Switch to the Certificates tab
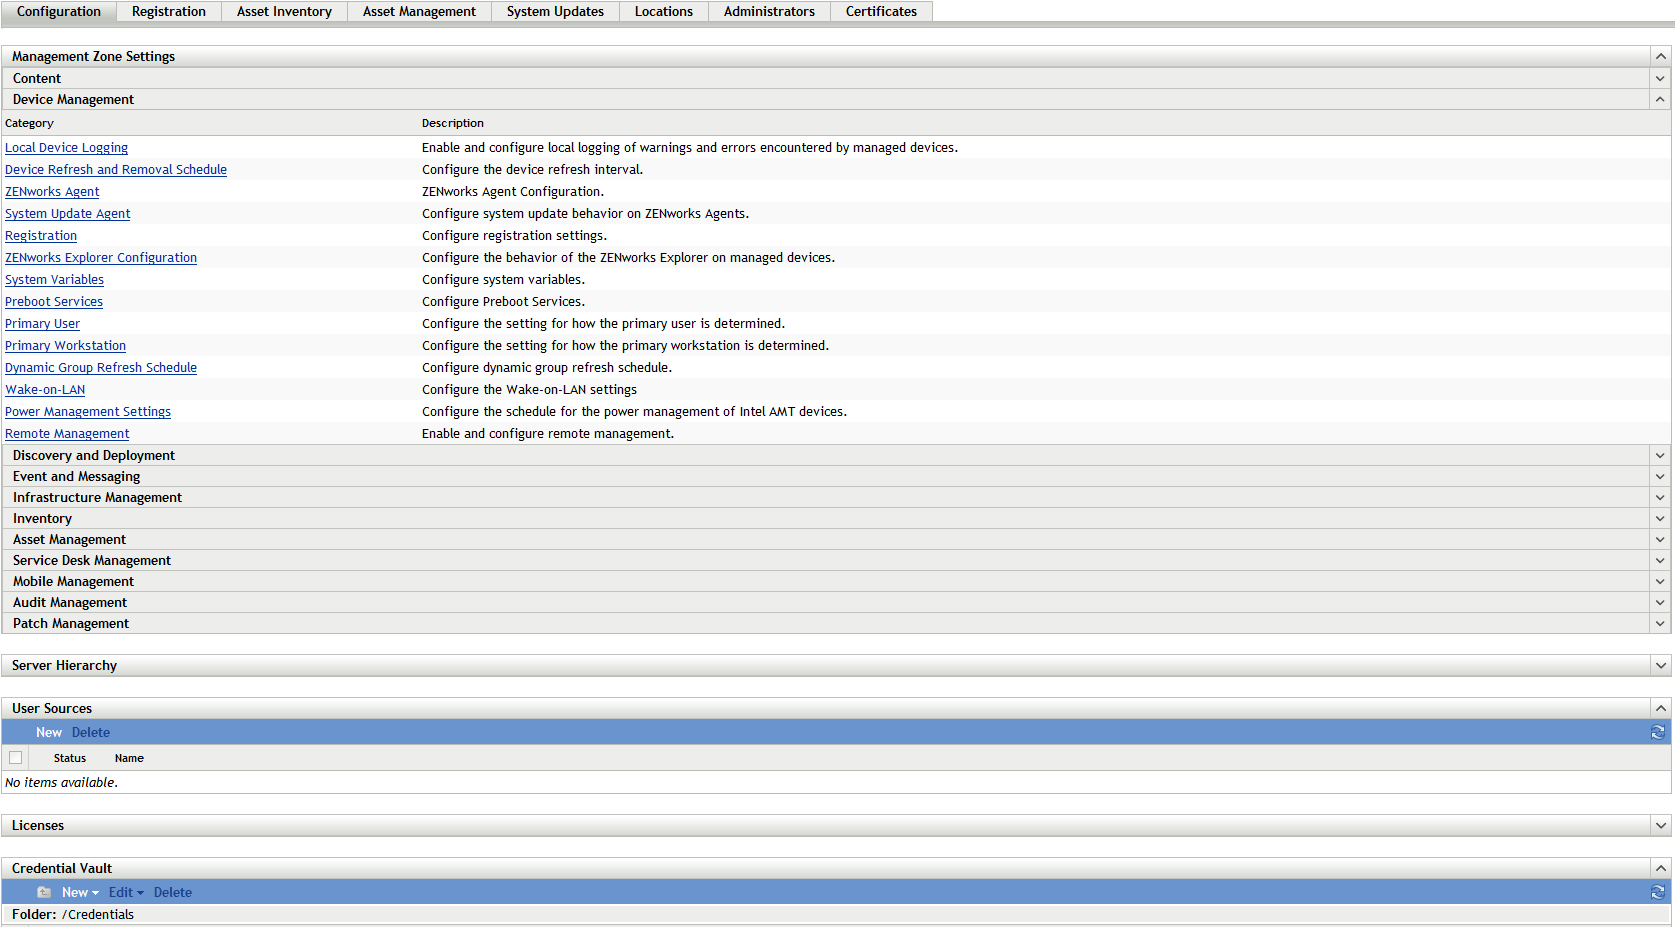The height and width of the screenshot is (927, 1675). point(880,11)
